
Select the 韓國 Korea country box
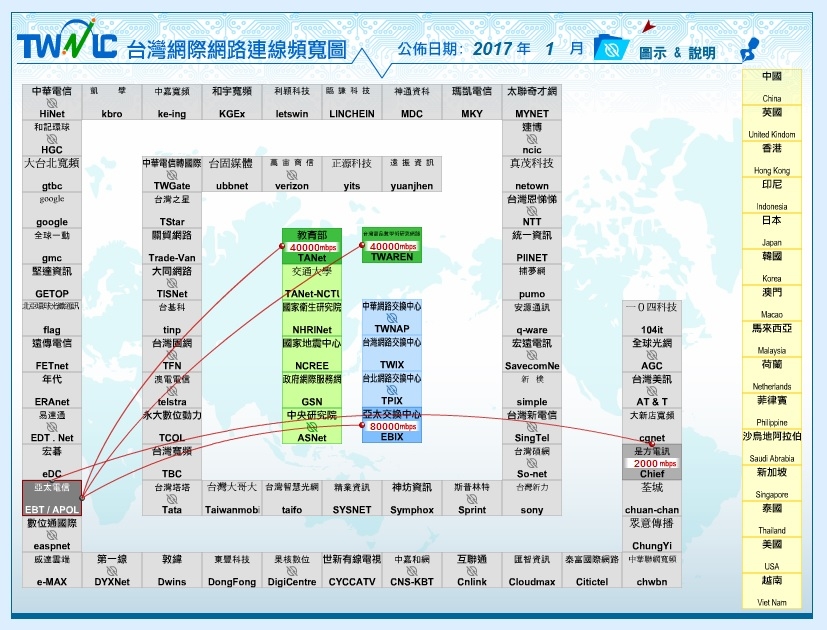coord(772,267)
